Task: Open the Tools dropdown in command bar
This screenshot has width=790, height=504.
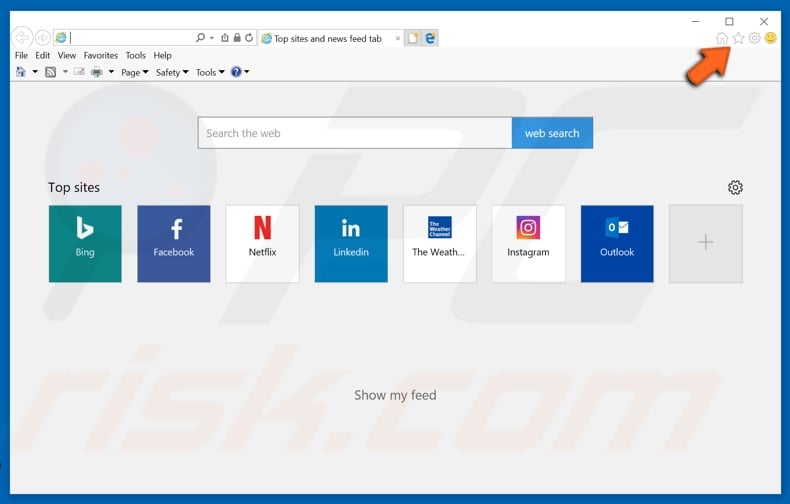Action: click(210, 73)
